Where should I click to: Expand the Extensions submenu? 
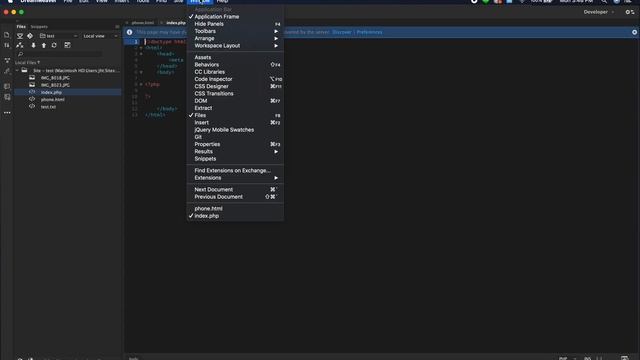(x=236, y=178)
